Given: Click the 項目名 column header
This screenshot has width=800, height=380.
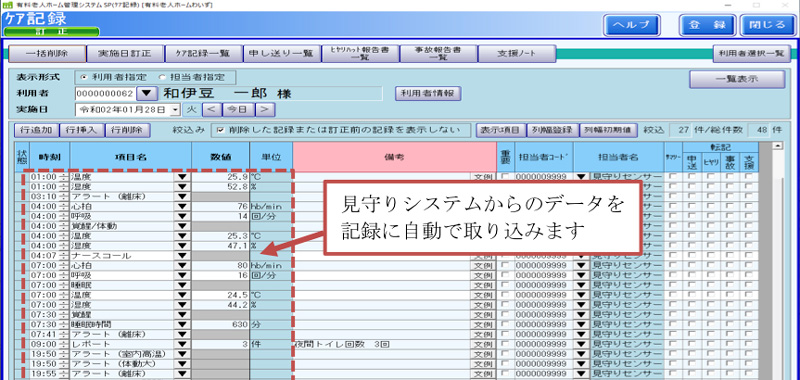Looking at the screenshot, I should pyautogui.click(x=131, y=157).
